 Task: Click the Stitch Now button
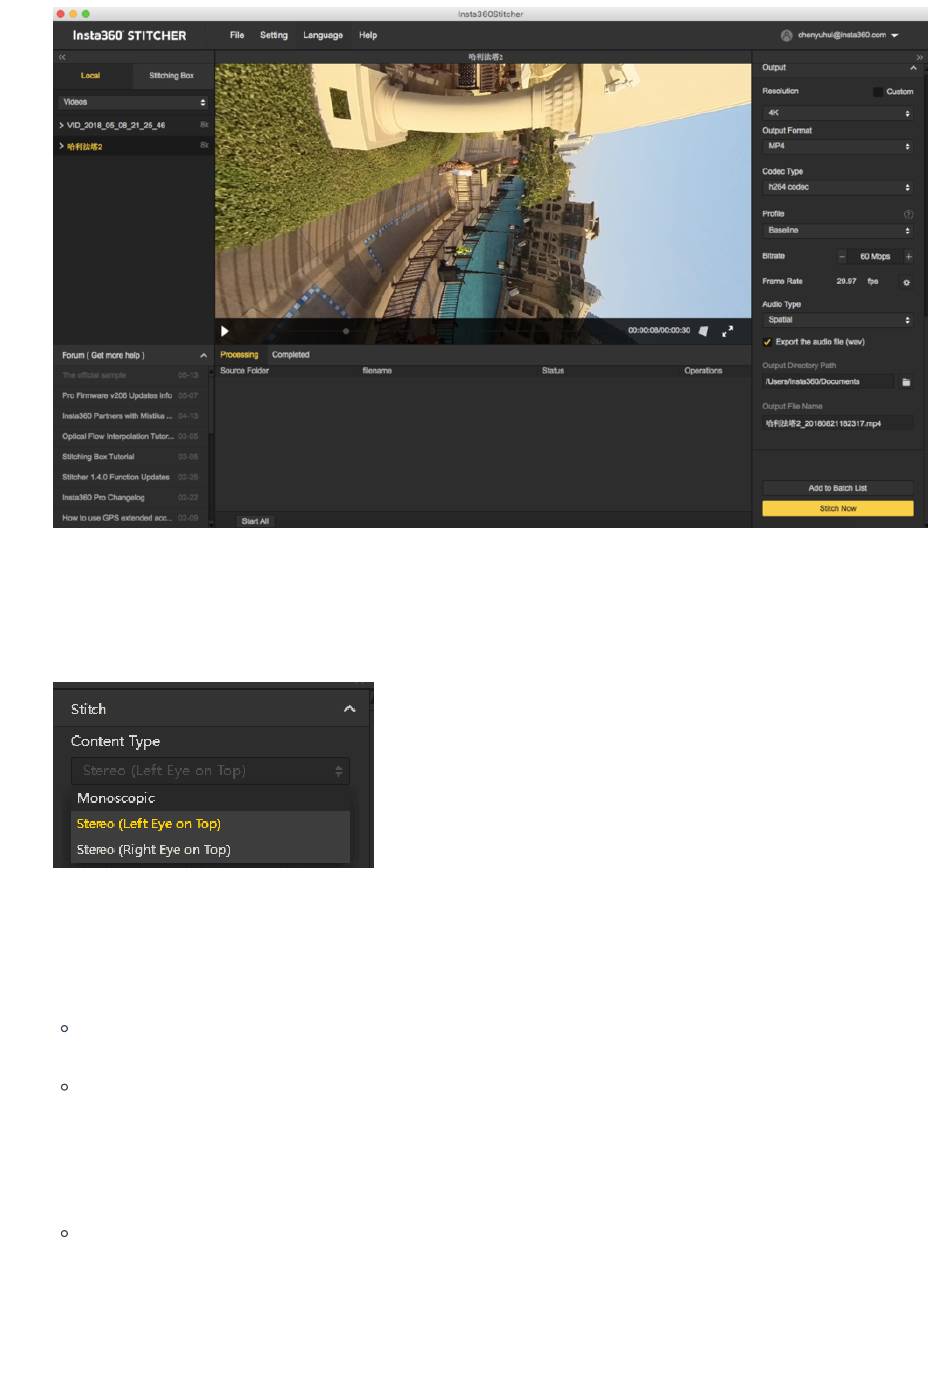click(x=838, y=509)
